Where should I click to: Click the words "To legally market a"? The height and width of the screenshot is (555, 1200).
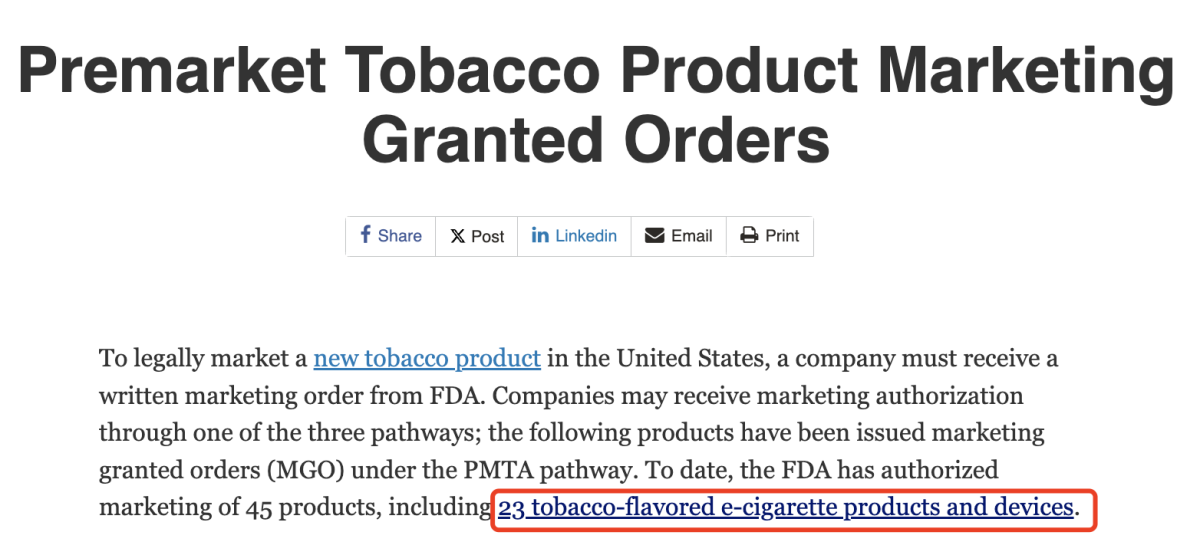[x=203, y=358]
